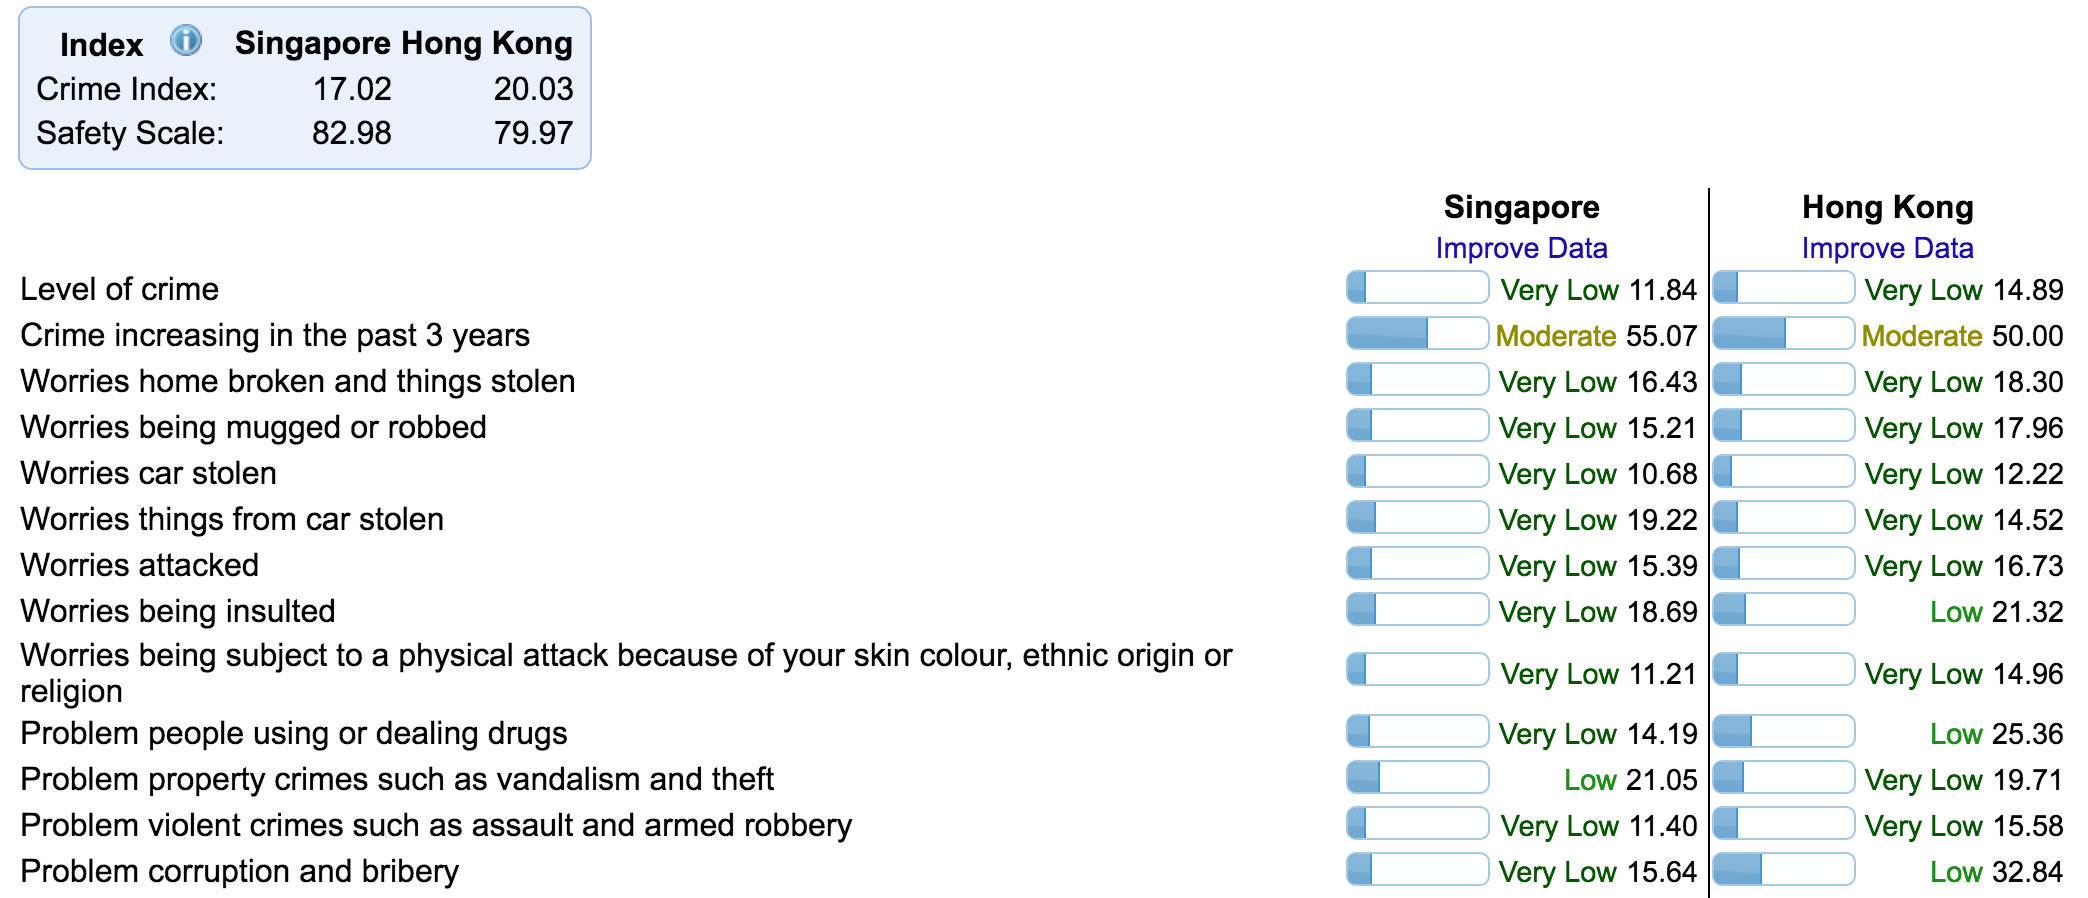Screen dimensions: 2088x898
Task: Click Singapore's property crimes problem bar
Action: point(1417,778)
